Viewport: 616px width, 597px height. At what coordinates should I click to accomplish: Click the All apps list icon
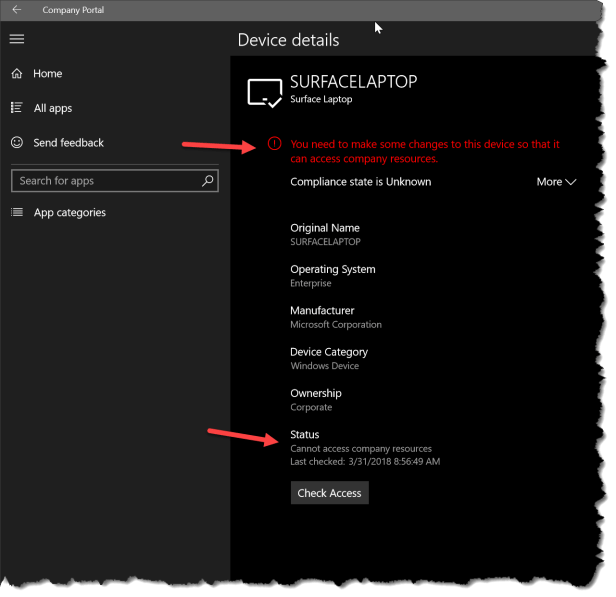[16, 108]
